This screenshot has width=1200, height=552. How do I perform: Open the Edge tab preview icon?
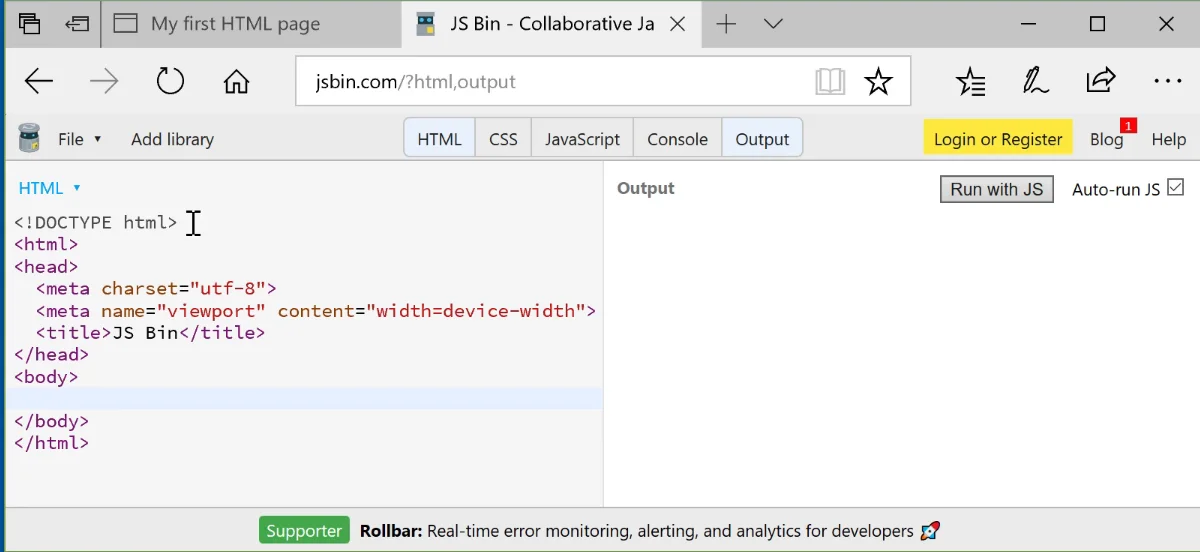point(29,23)
